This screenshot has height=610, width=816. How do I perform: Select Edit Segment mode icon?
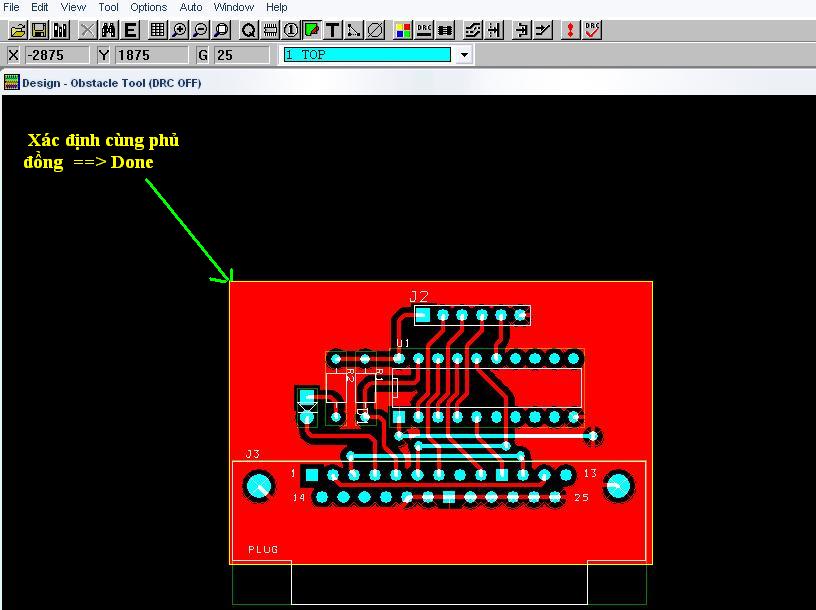(521, 31)
